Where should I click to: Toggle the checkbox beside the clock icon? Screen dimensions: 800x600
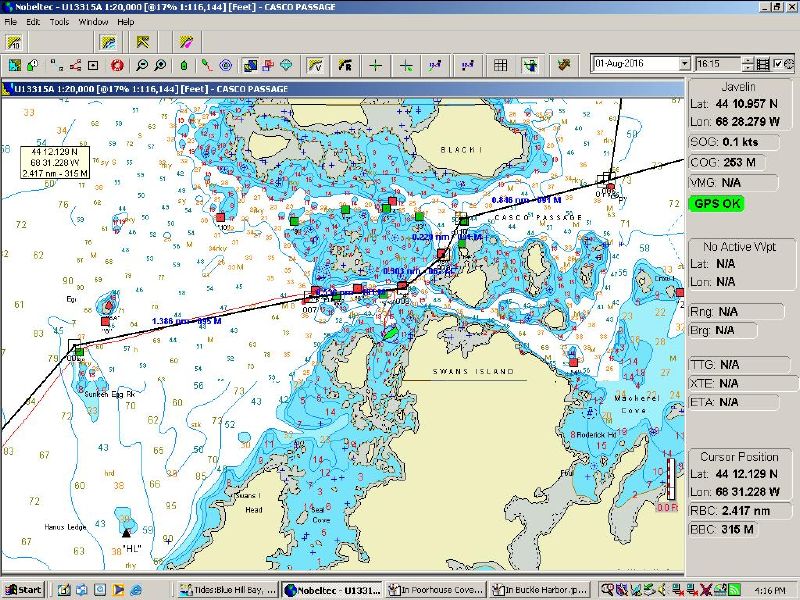tap(777, 64)
